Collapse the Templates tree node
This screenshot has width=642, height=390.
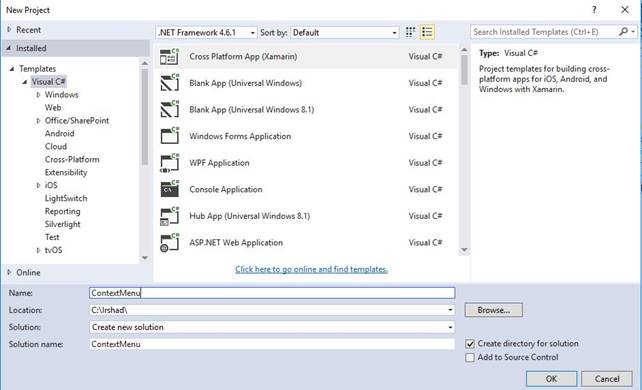pyautogui.click(x=12, y=69)
